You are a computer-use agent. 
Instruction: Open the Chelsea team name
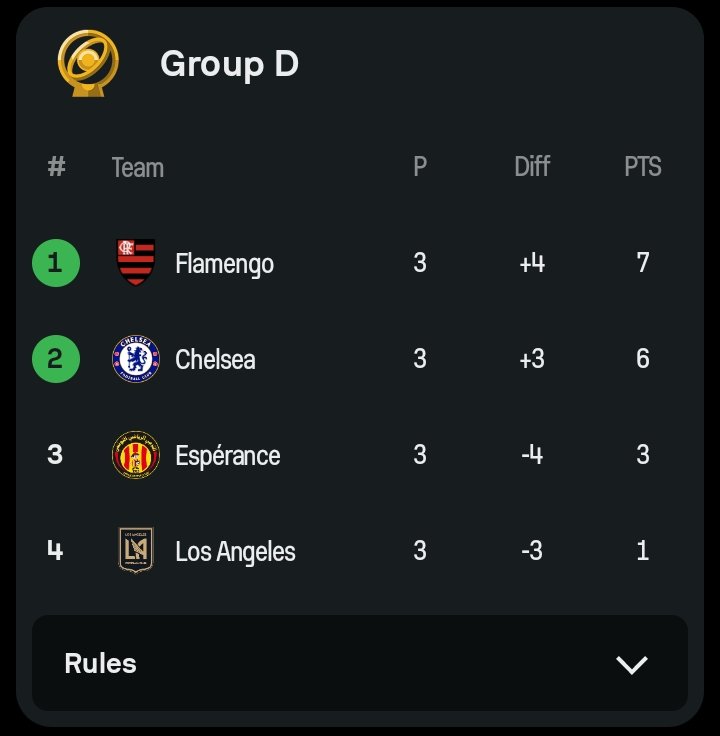coord(215,360)
